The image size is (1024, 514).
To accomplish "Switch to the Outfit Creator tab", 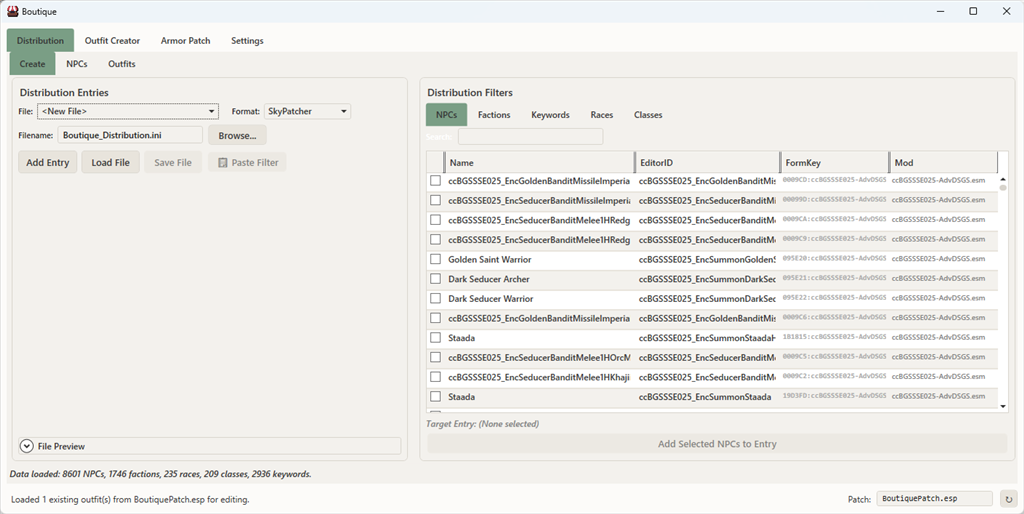I will (112, 41).
